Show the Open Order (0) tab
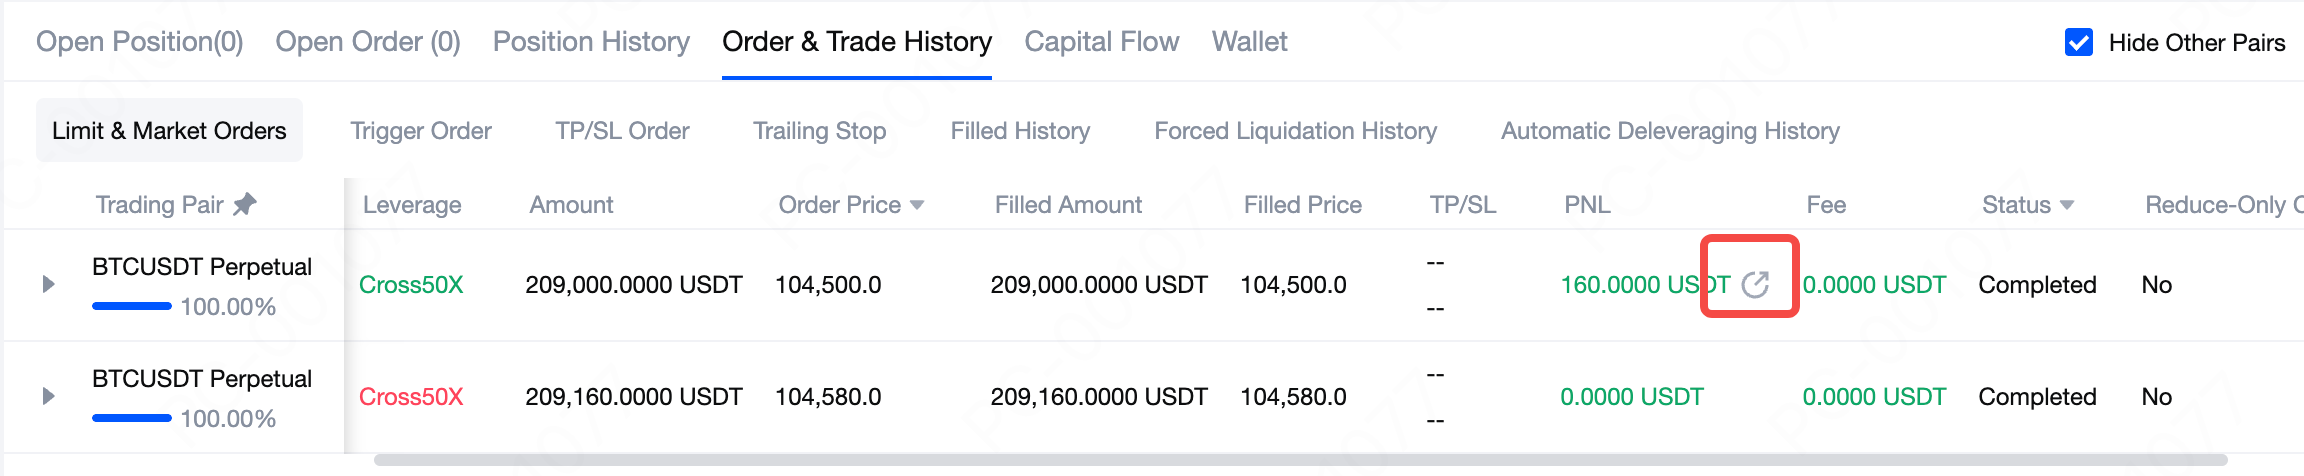Screen dimensions: 2304x476 pos(367,42)
